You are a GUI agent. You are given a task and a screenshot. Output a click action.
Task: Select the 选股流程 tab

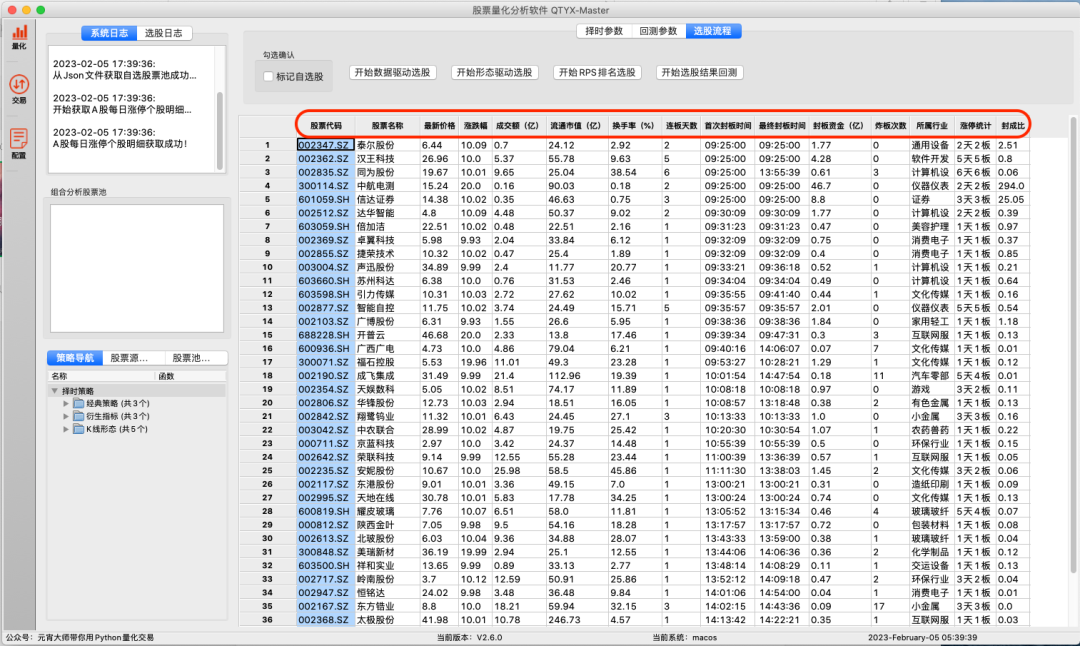pyautogui.click(x=713, y=31)
